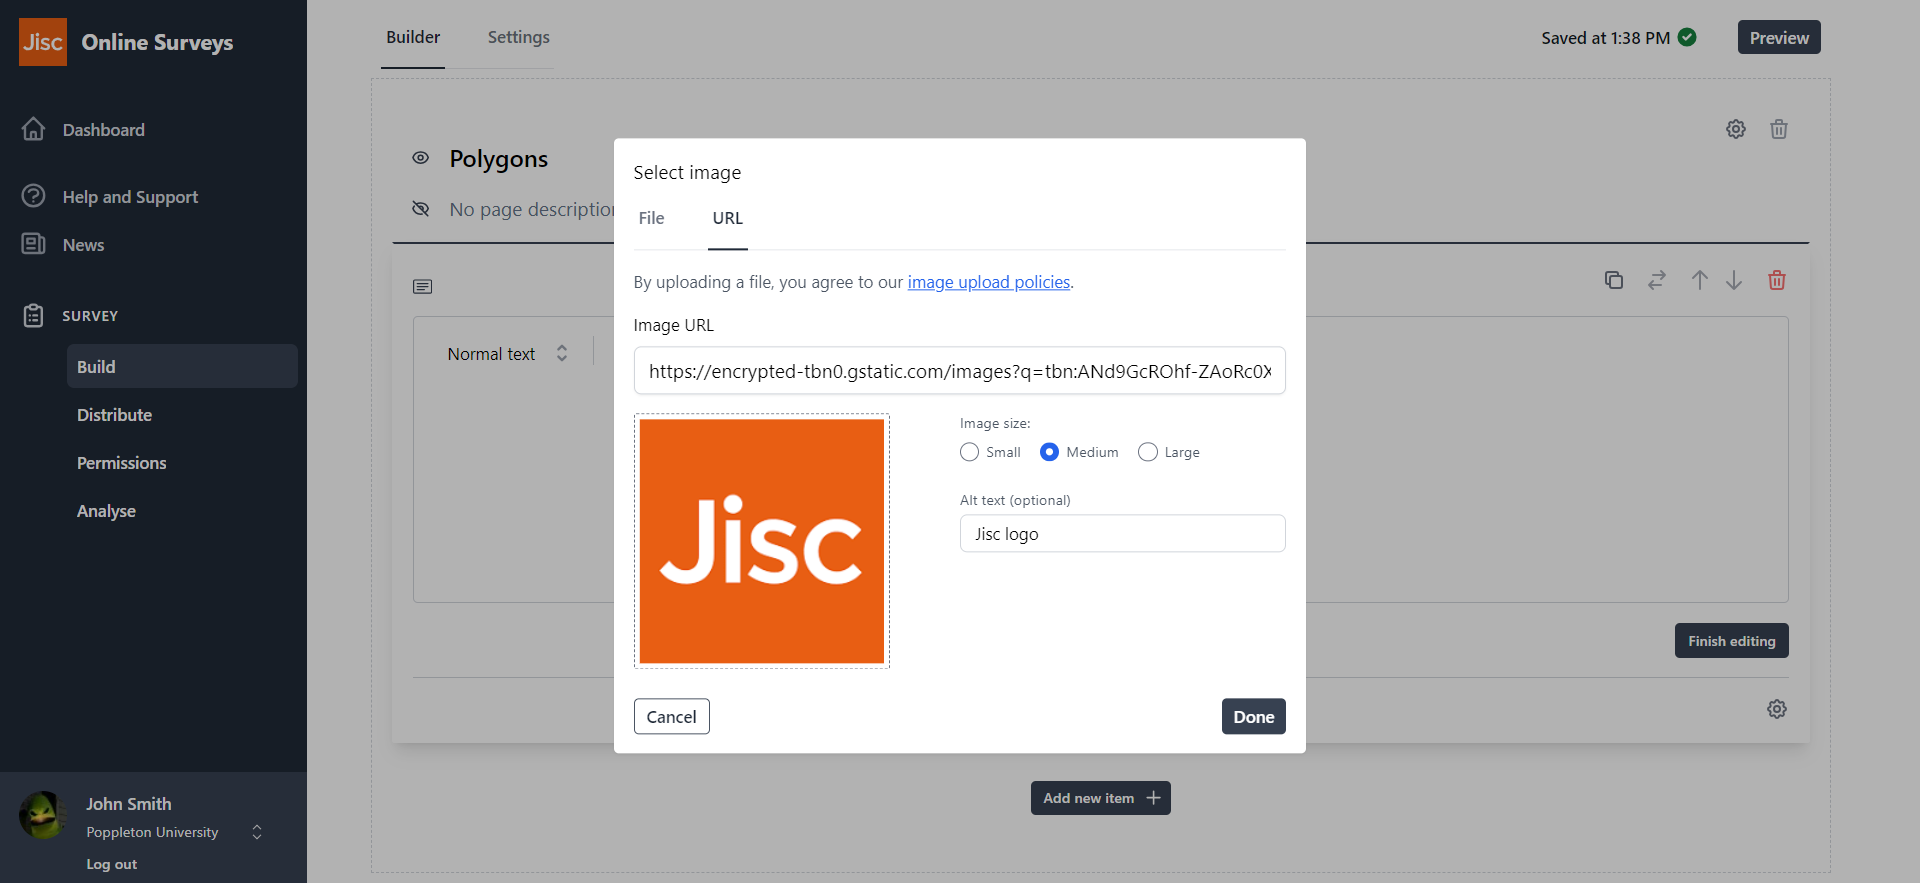Delete page with top trash icon
Screen dimensions: 1920x883
point(1779,129)
